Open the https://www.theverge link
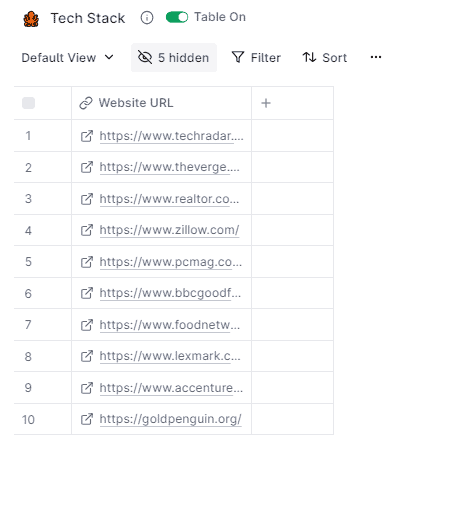 tap(169, 167)
